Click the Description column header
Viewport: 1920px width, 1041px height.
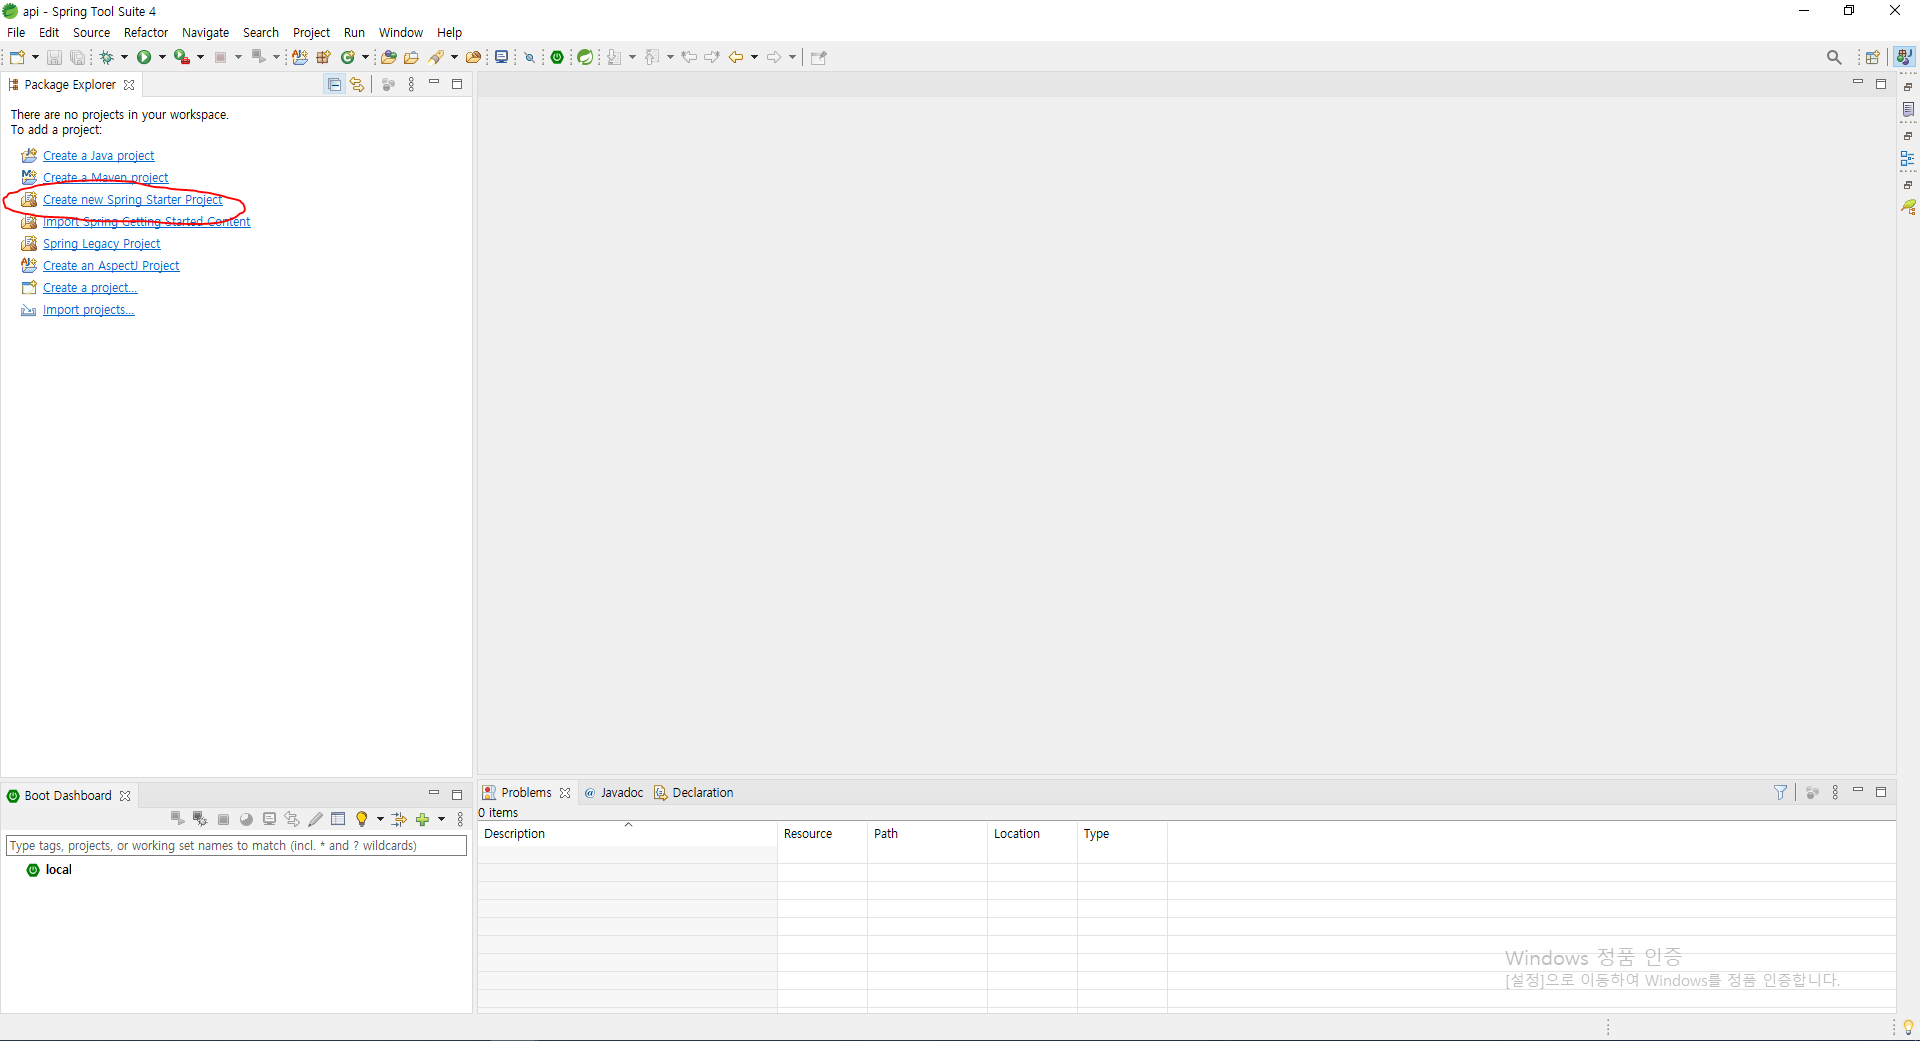click(x=627, y=834)
